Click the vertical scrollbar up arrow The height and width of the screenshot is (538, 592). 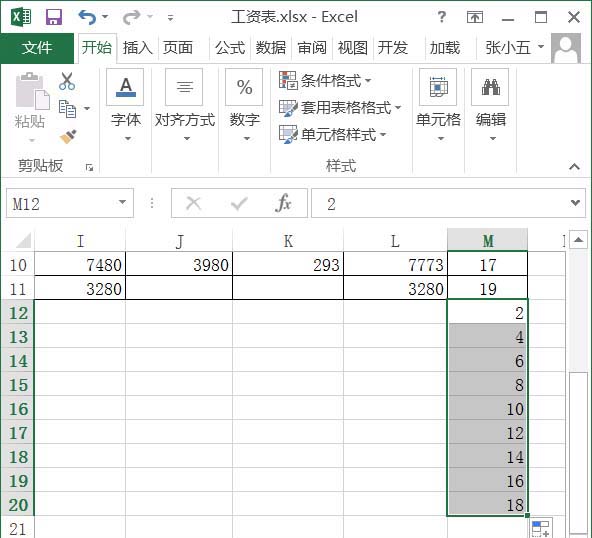[578, 239]
